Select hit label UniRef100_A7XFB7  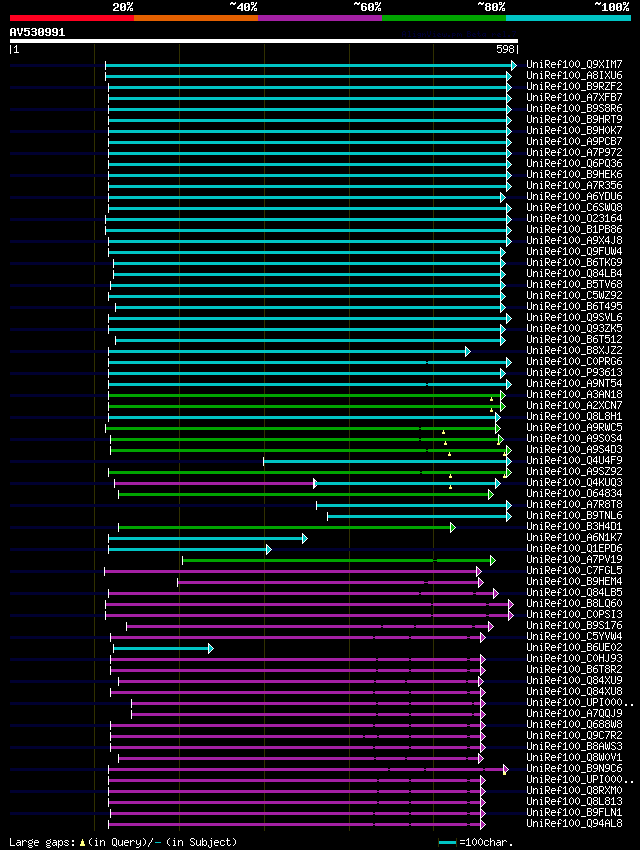[x=574, y=97]
